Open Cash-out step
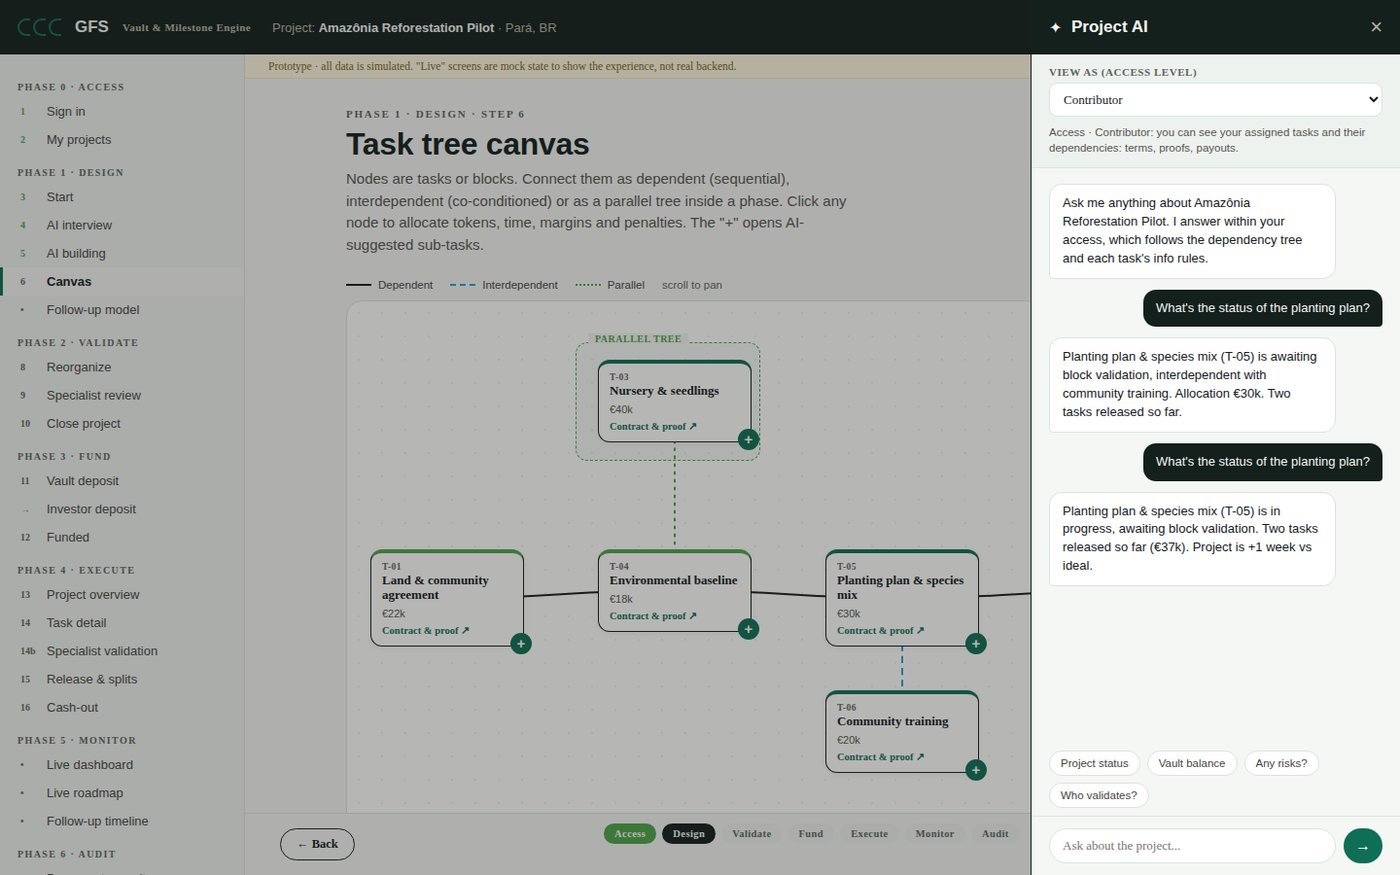Viewport: 1400px width, 875px height. coord(122,707)
